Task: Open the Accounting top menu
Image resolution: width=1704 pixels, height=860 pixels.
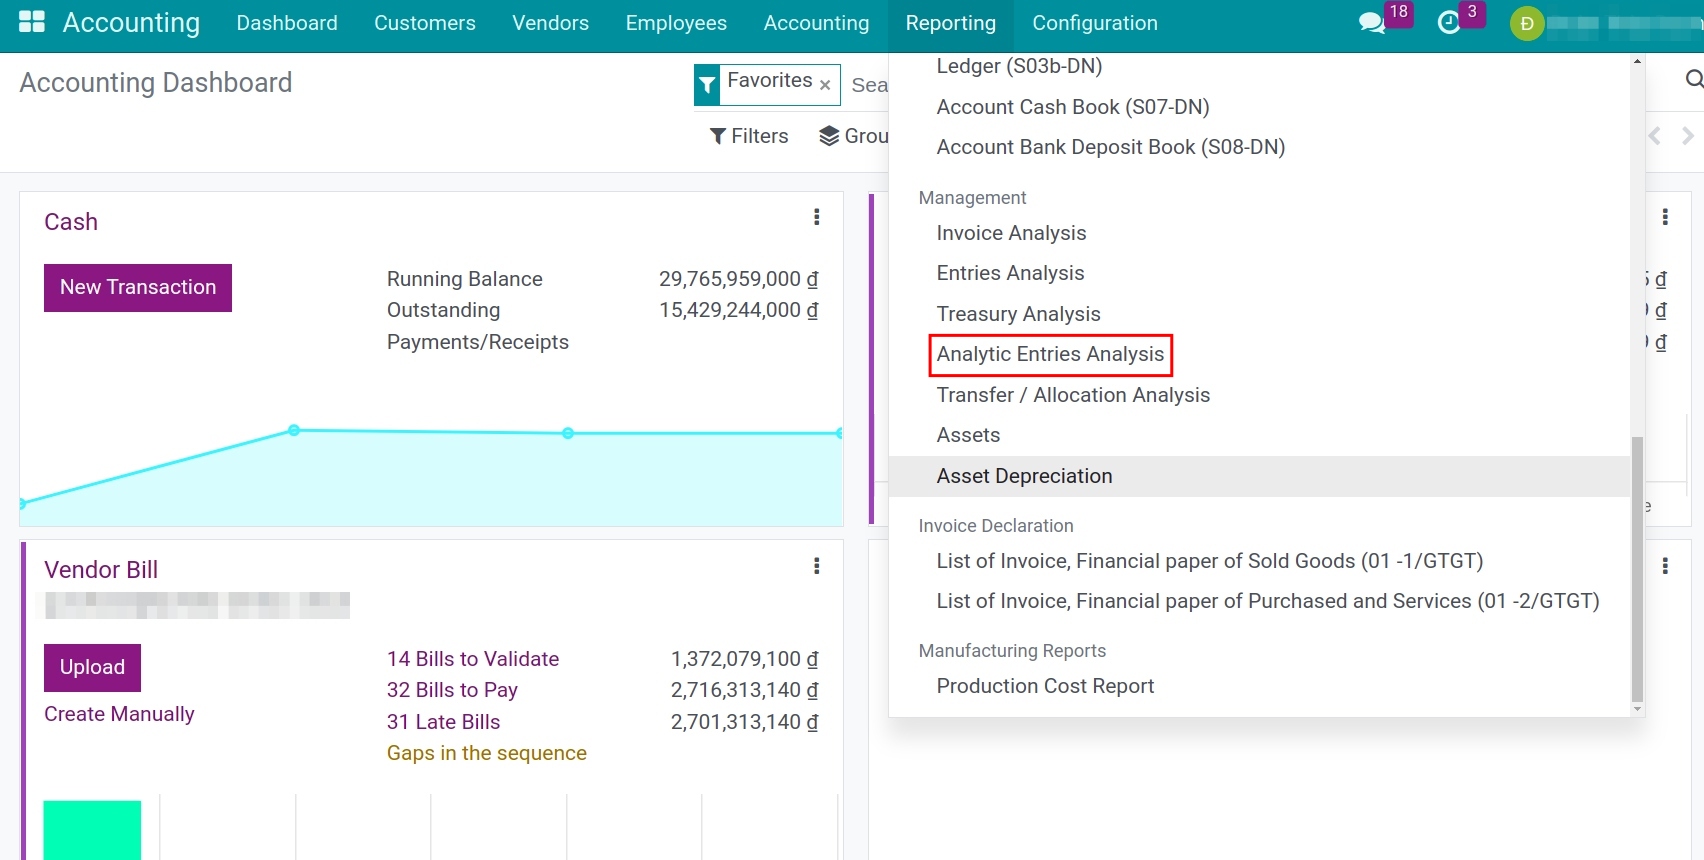Action: point(816,23)
